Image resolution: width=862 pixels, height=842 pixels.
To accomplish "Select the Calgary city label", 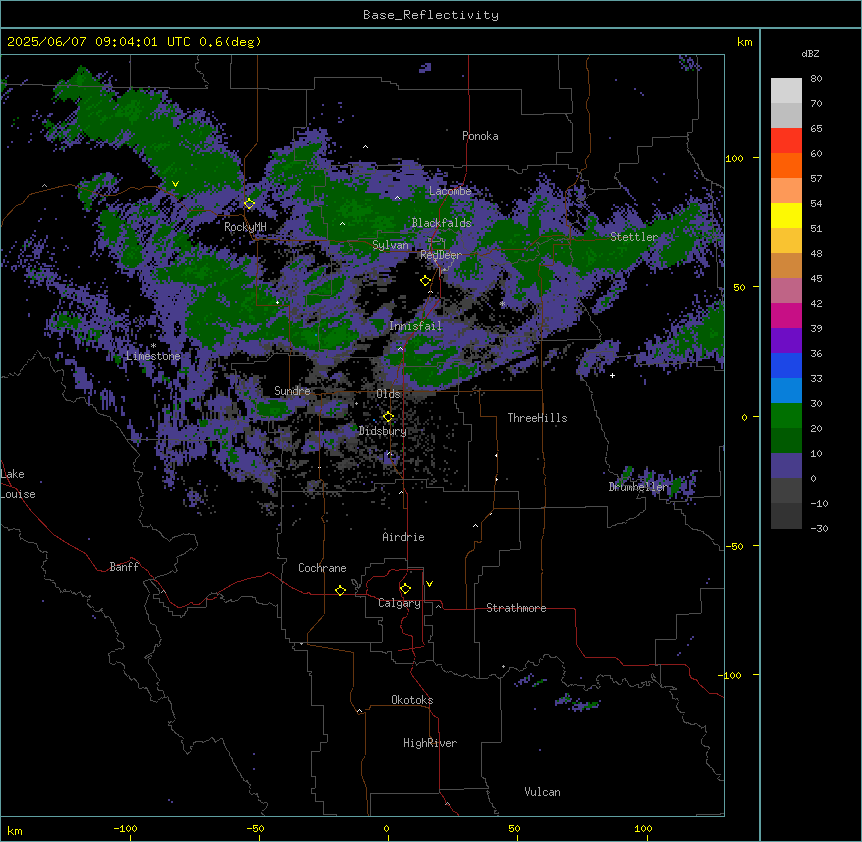I will point(399,603).
